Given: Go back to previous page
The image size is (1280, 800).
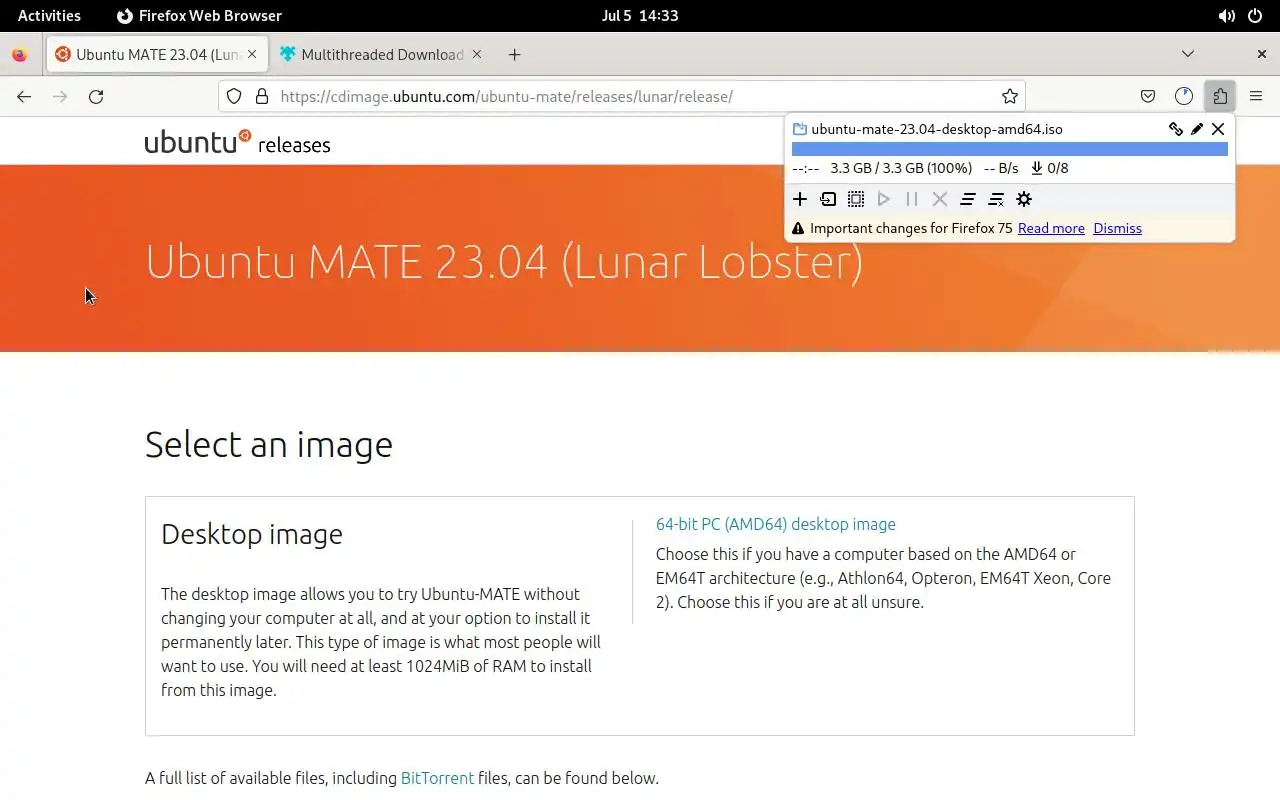Looking at the screenshot, I should pyautogui.click(x=24, y=97).
